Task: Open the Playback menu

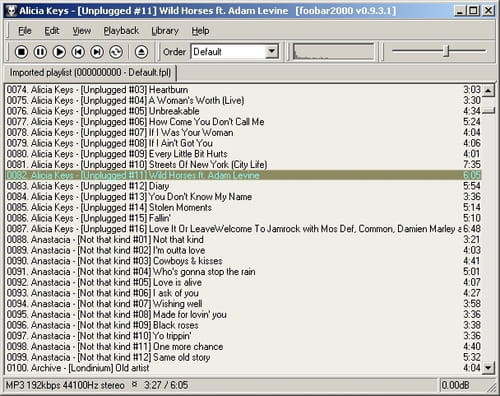Action: tap(121, 31)
